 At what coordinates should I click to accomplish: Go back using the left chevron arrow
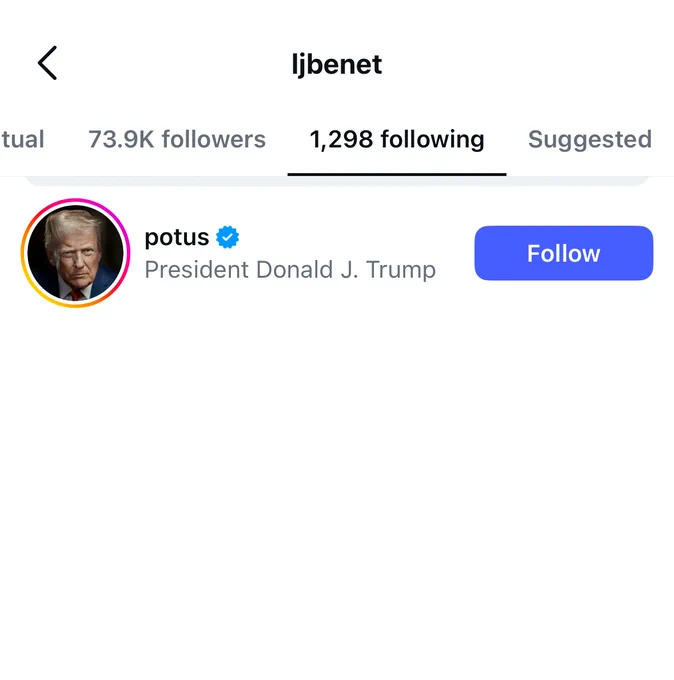tap(47, 63)
